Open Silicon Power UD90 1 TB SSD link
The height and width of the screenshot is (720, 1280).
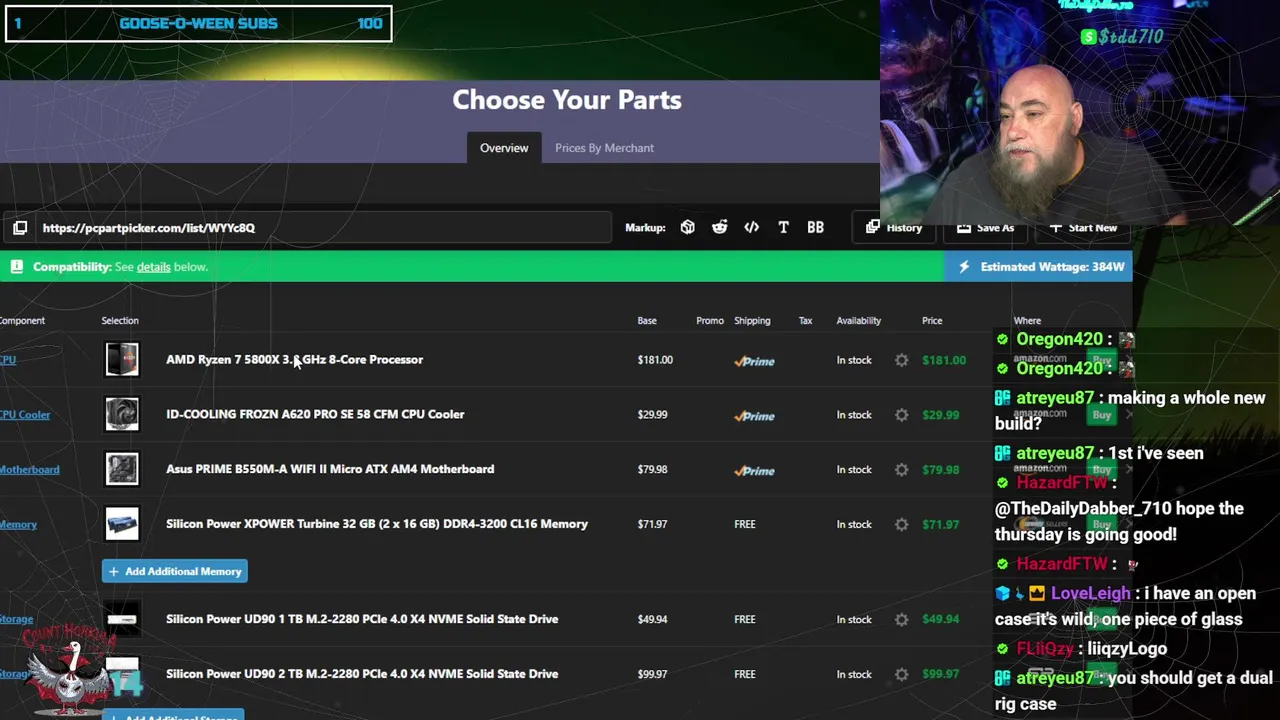[362, 619]
